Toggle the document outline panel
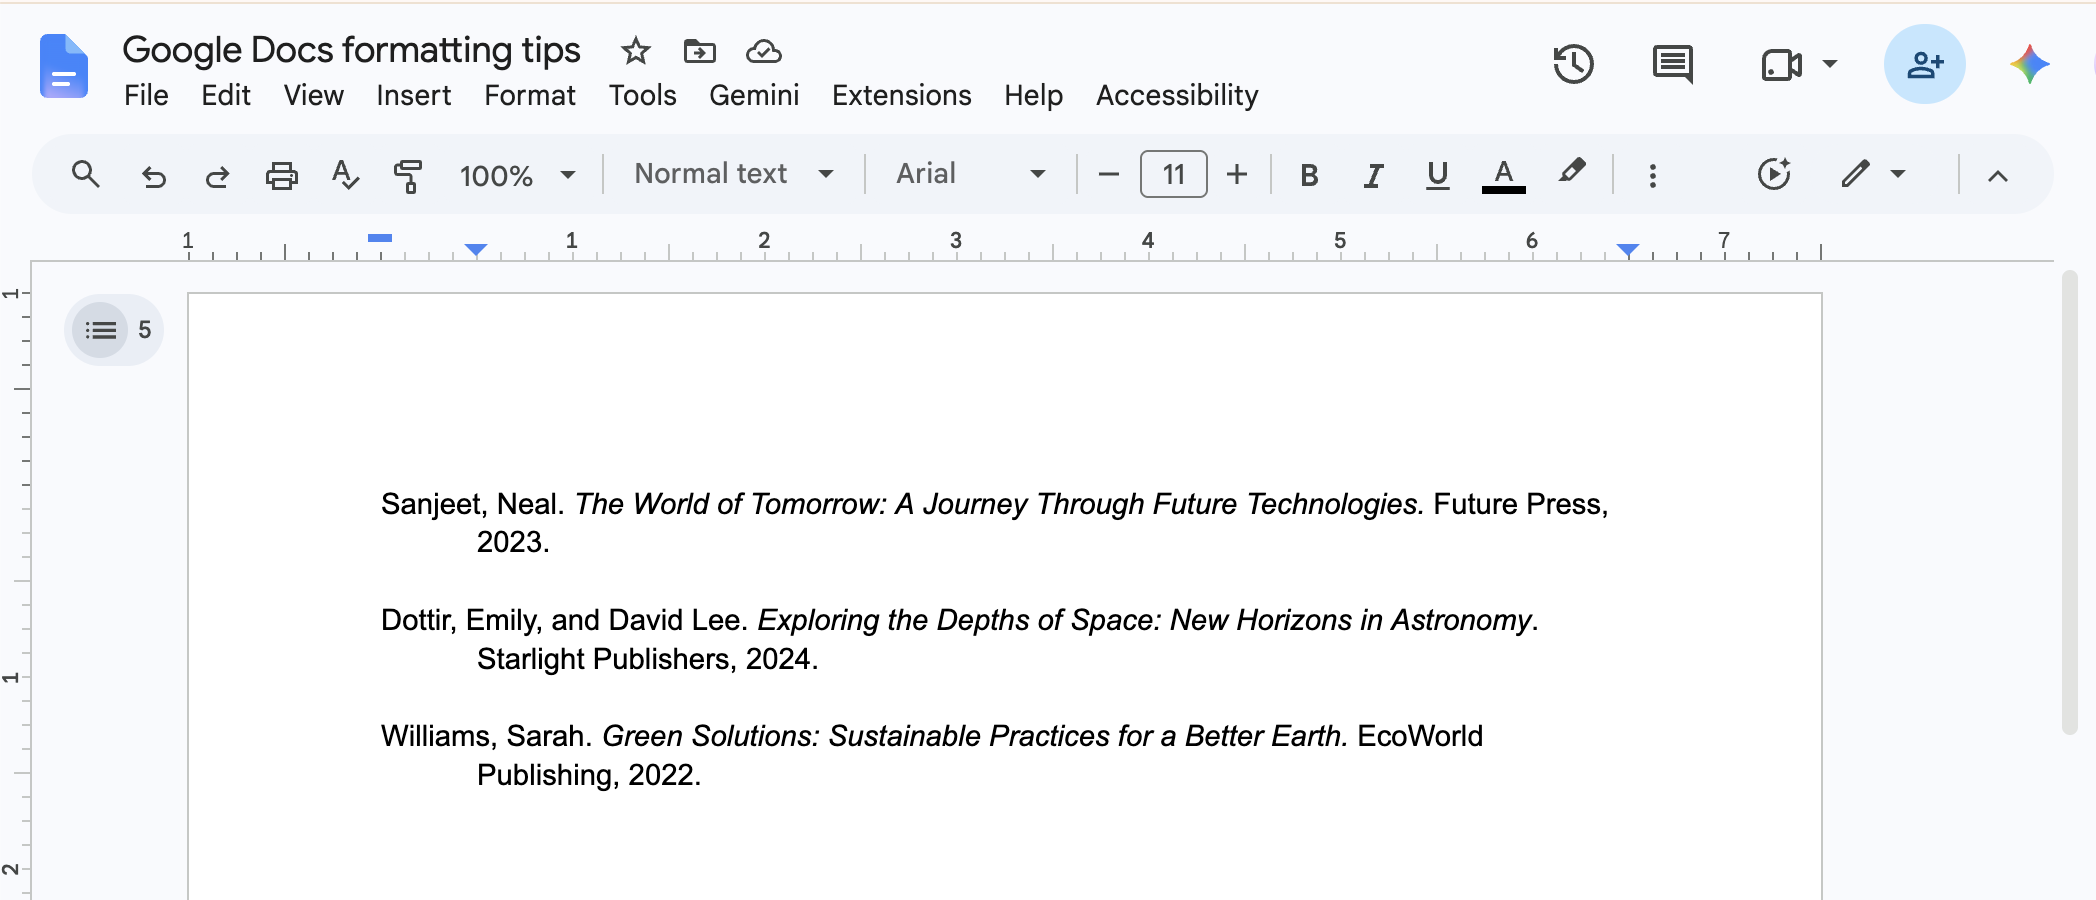2096x900 pixels. point(101,329)
